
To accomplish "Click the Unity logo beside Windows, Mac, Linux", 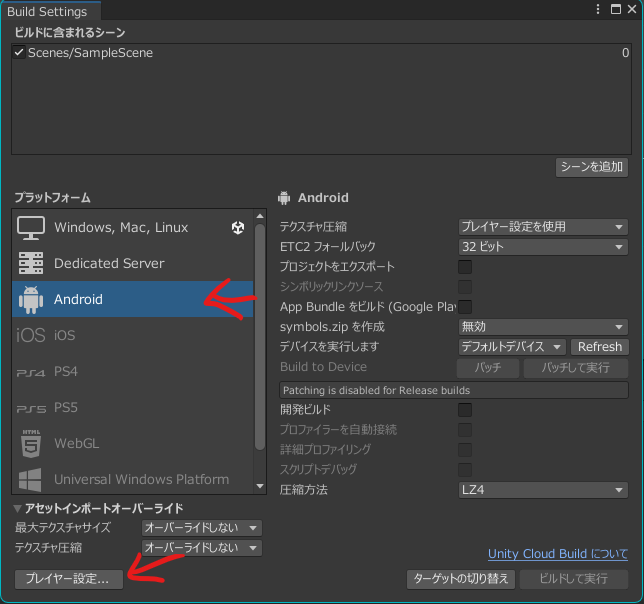I will 238,227.
